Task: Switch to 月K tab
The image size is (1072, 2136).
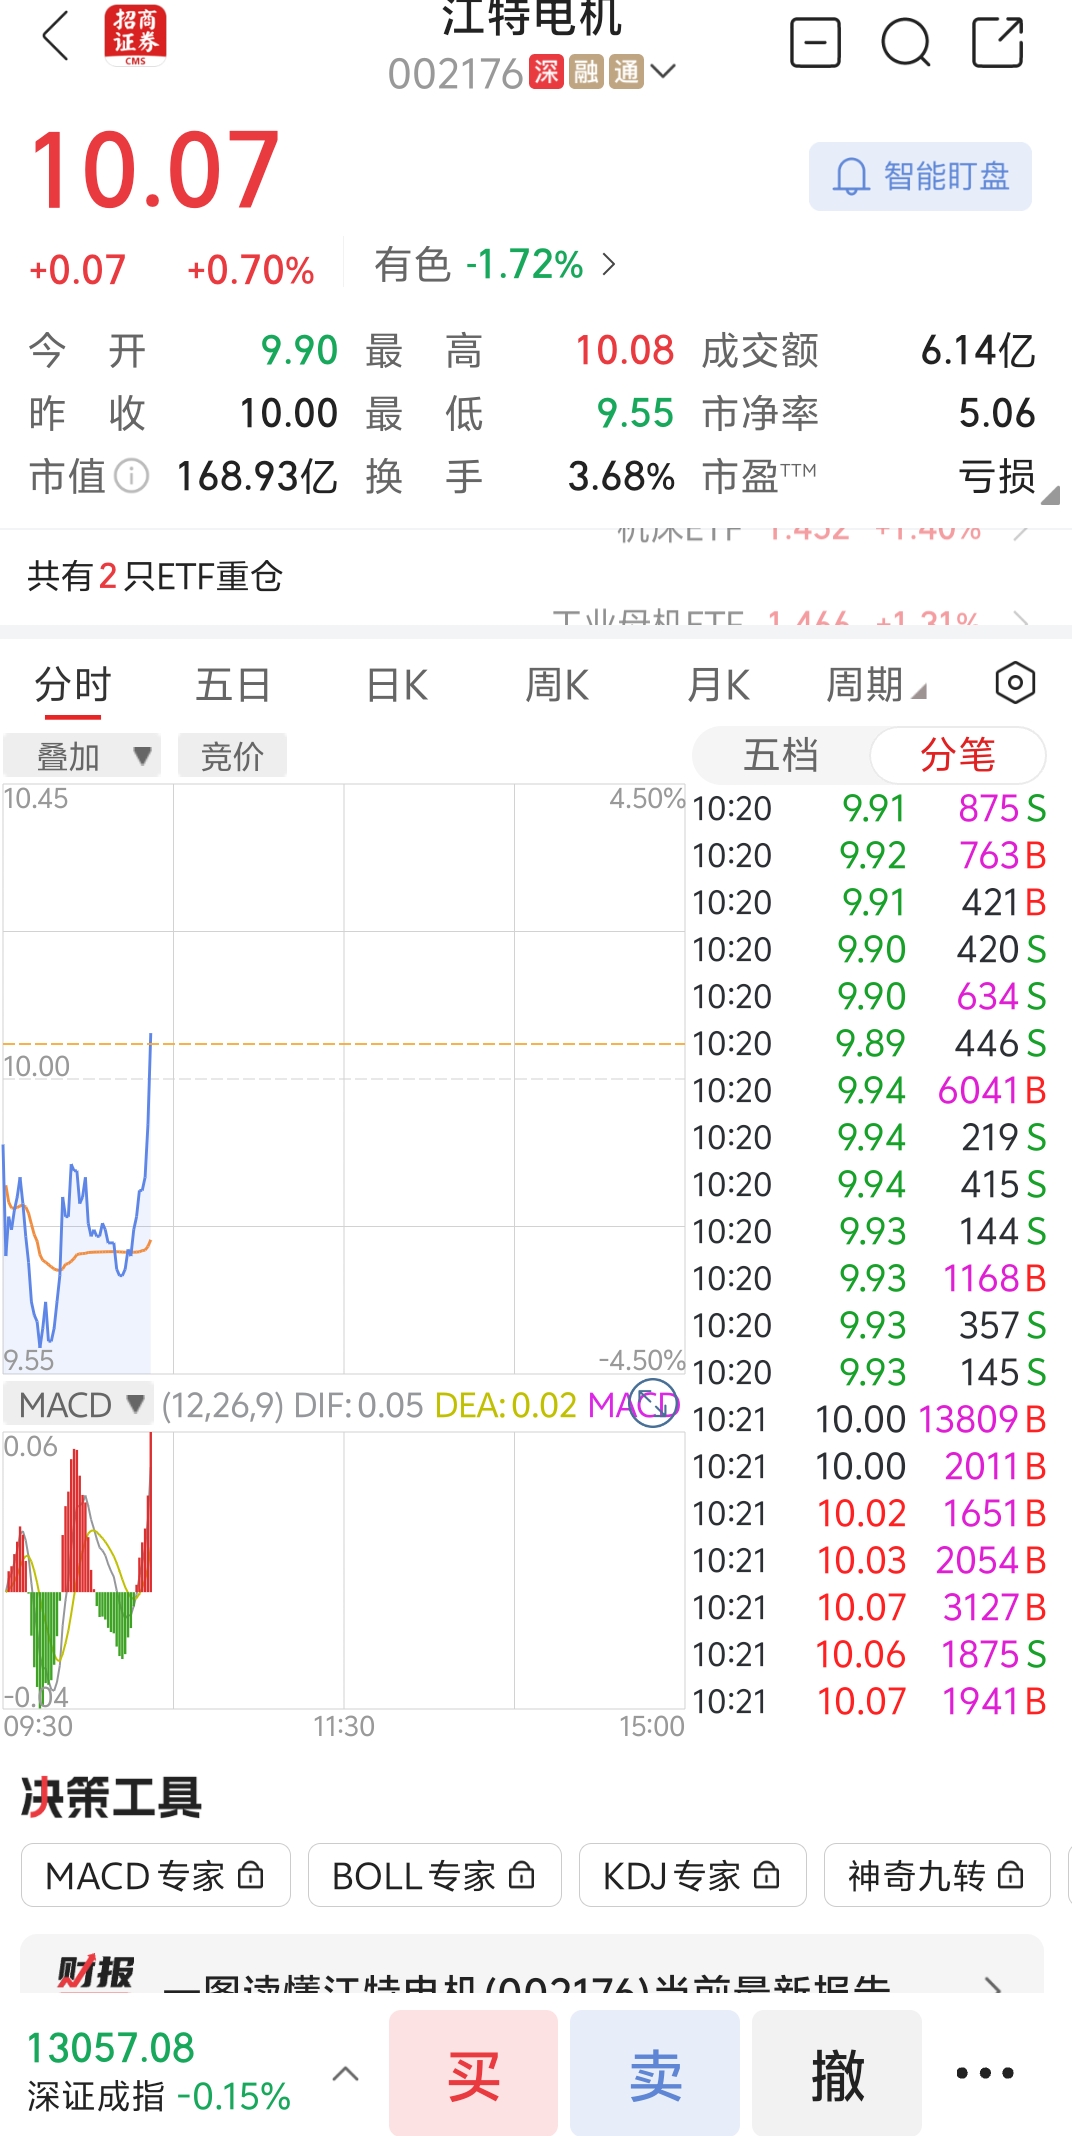Action: pos(718,686)
